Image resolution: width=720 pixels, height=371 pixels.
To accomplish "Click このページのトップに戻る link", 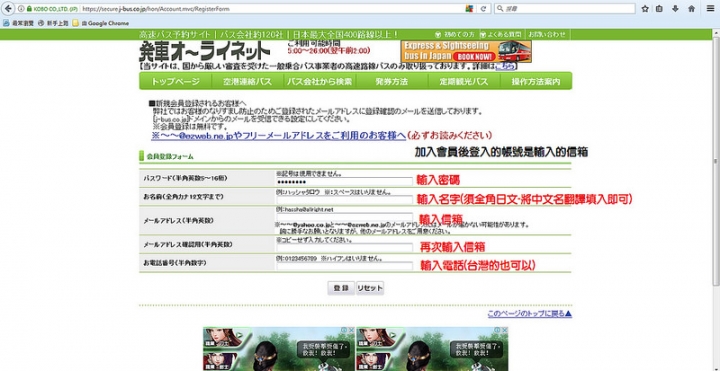I will [x=529, y=314].
